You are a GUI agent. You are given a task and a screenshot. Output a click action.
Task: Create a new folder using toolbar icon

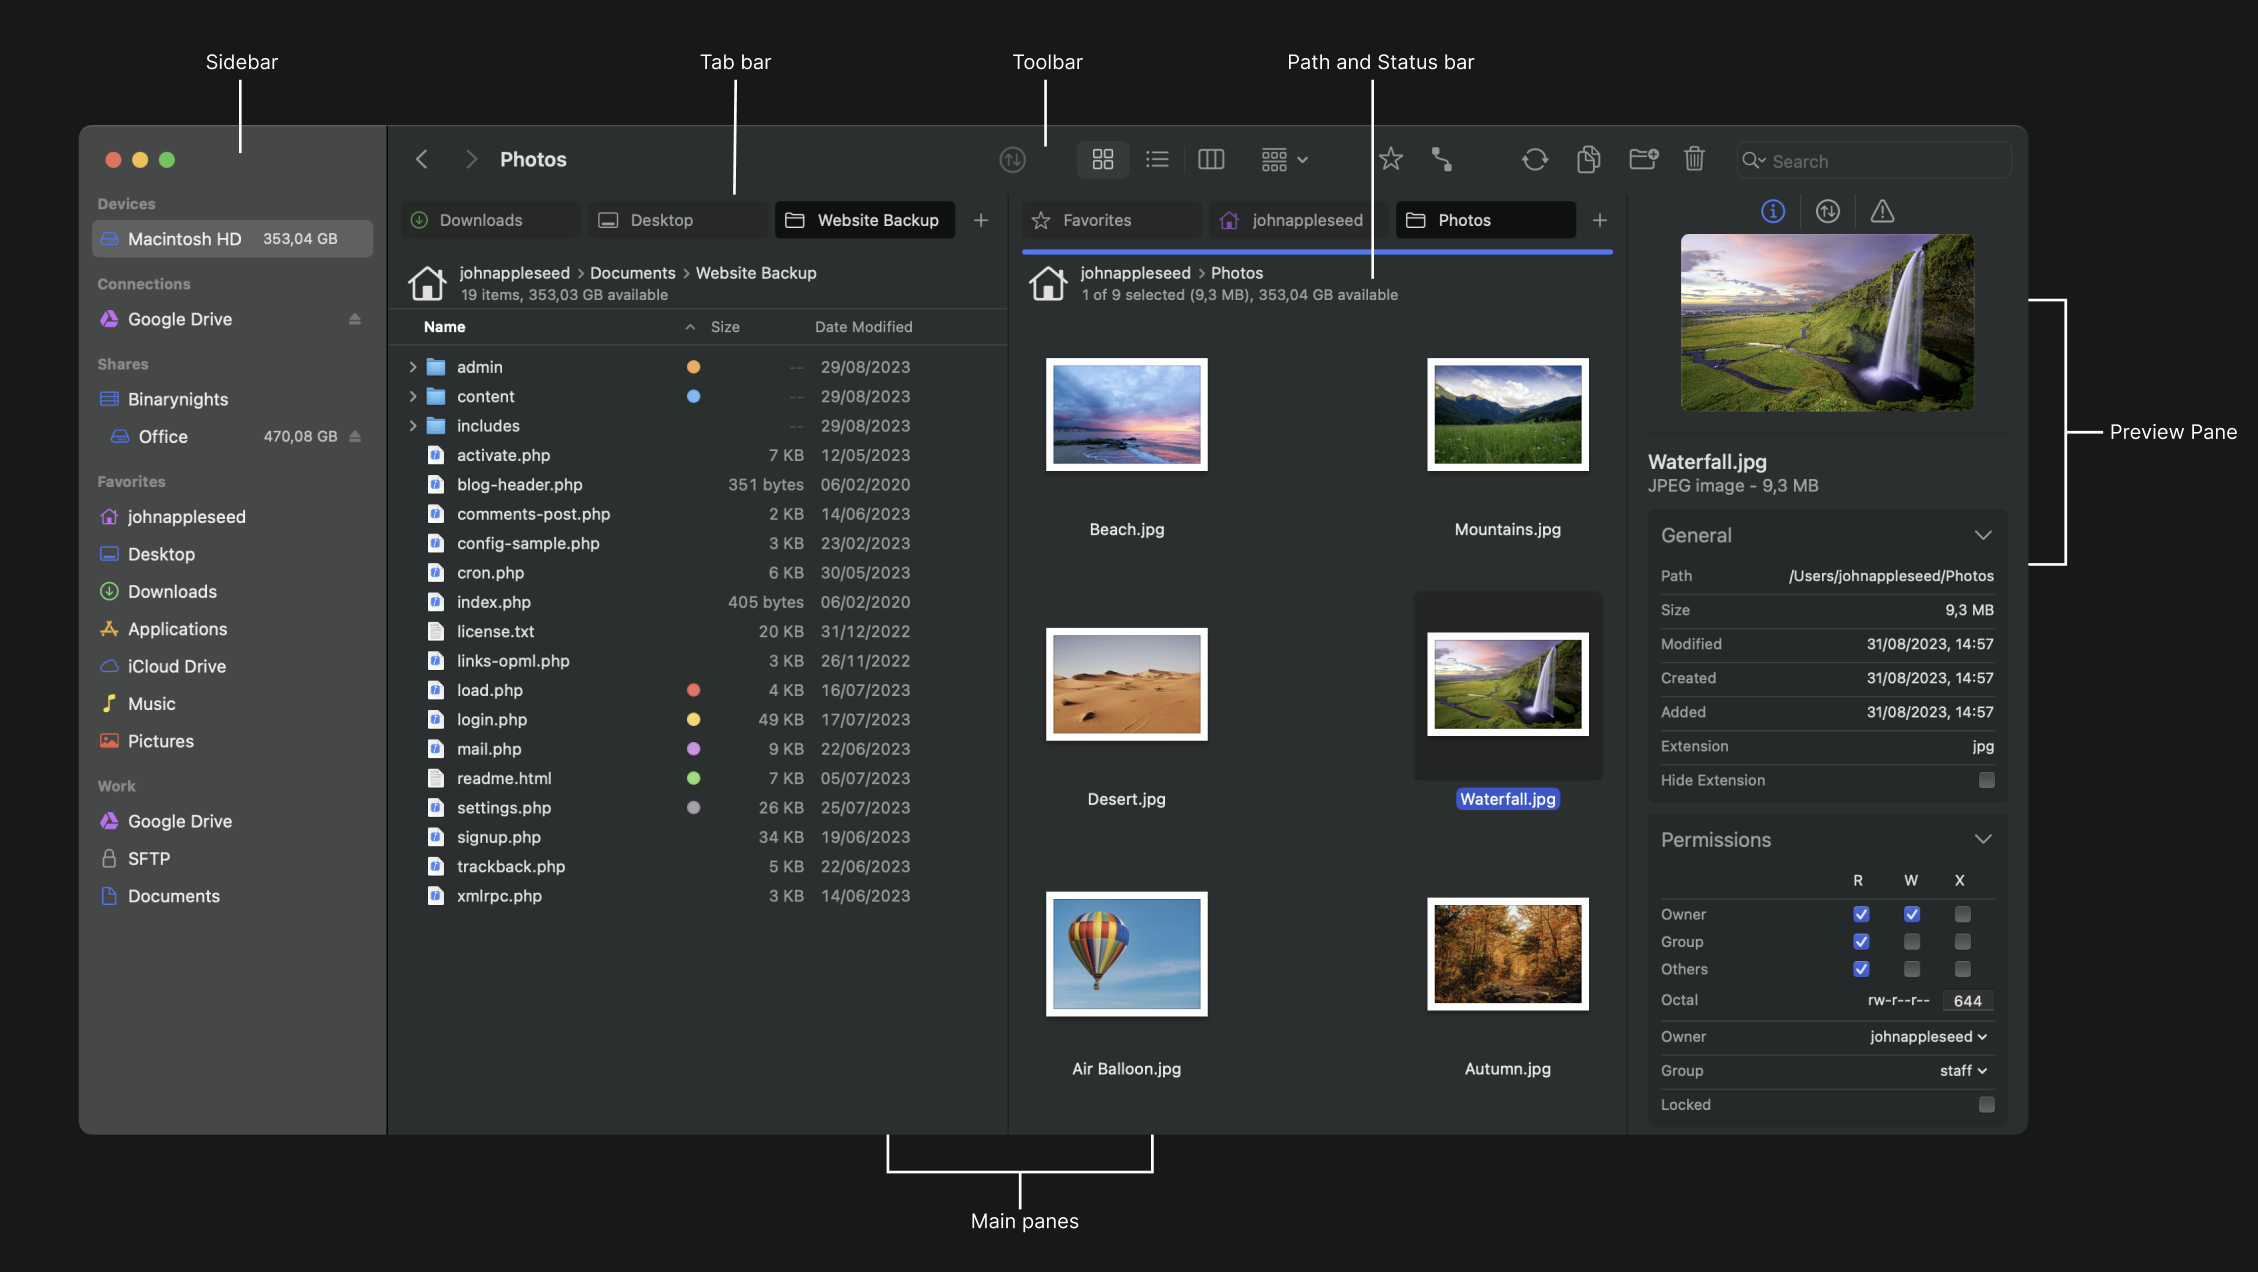tap(1643, 159)
